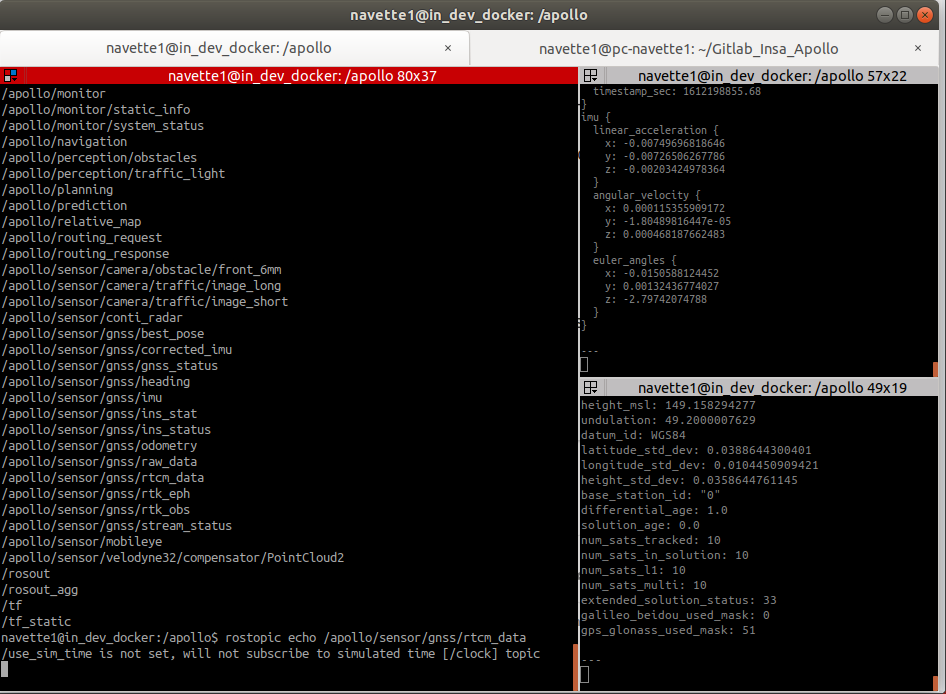
Task: Click the /apollo/routing_request line
Action: coord(81,238)
